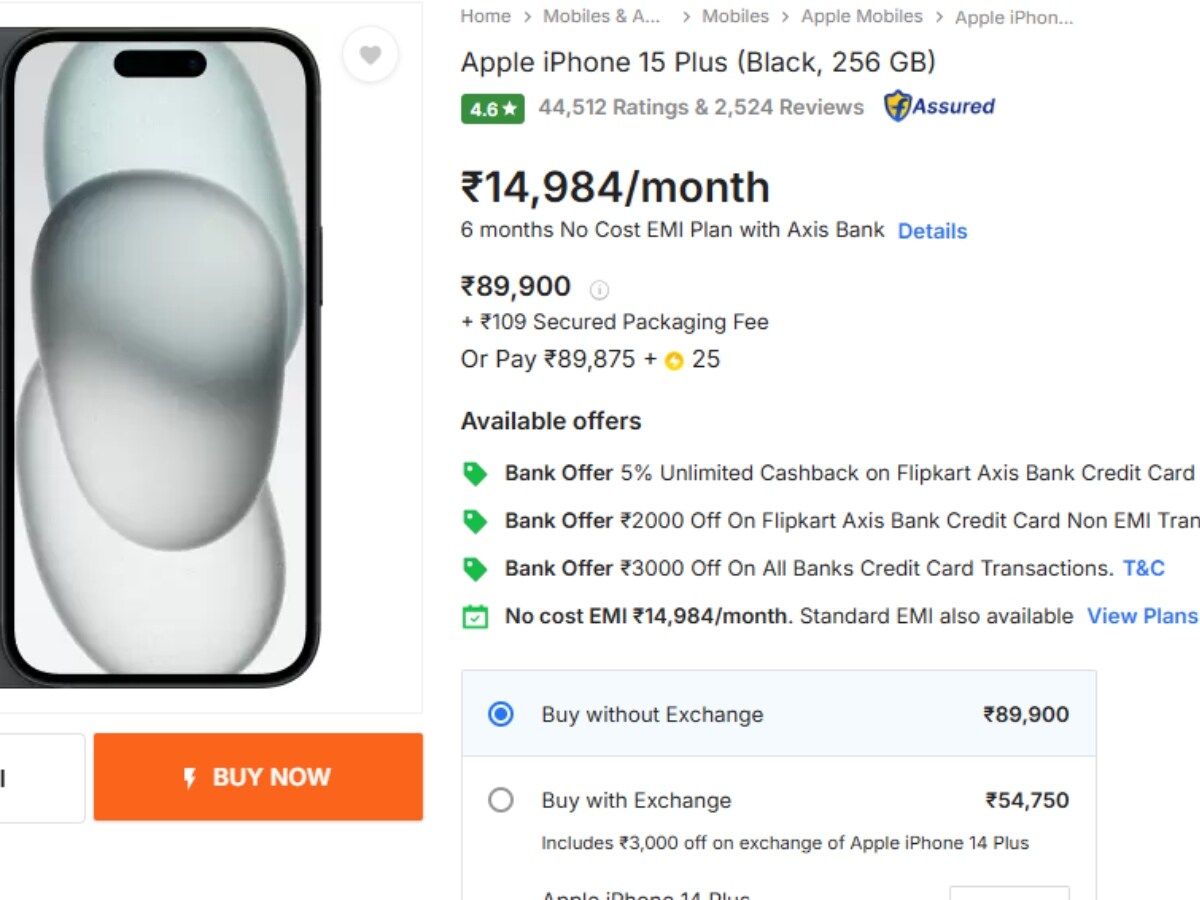The width and height of the screenshot is (1200, 900).
Task: Select Buy with Exchange radio option
Action: point(501,800)
